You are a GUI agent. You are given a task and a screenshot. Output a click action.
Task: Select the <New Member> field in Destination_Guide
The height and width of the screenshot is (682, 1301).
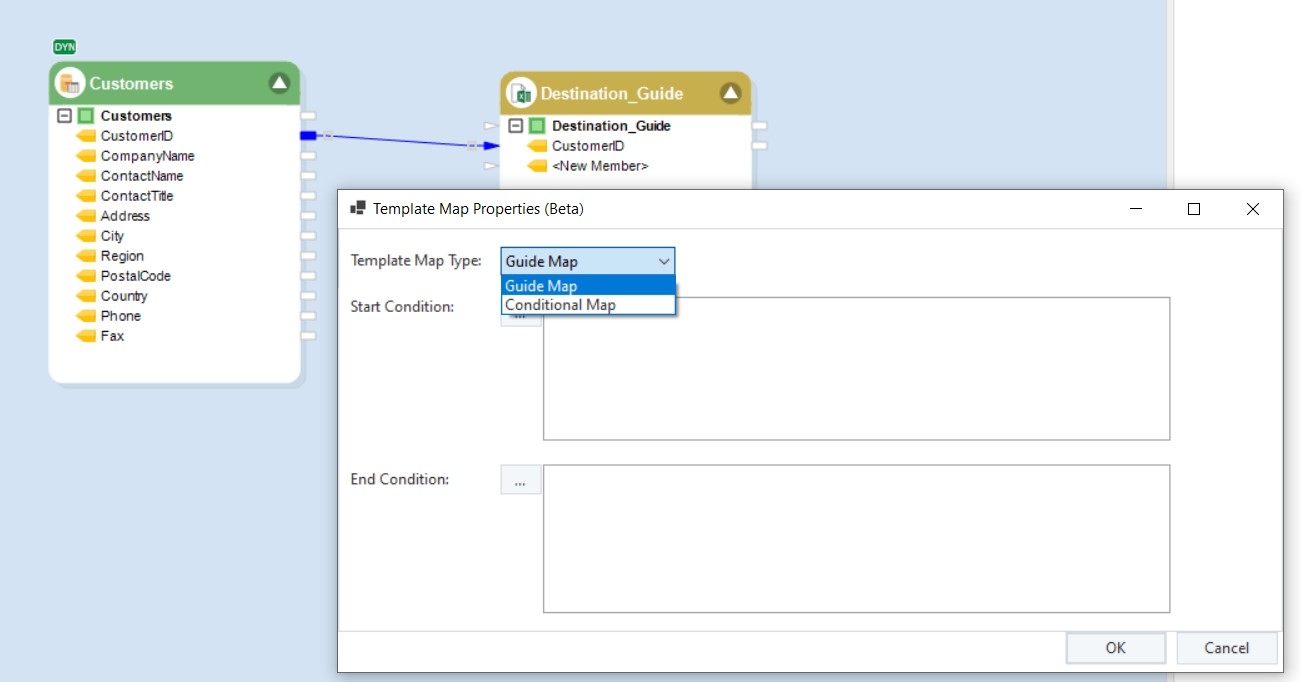coord(599,166)
